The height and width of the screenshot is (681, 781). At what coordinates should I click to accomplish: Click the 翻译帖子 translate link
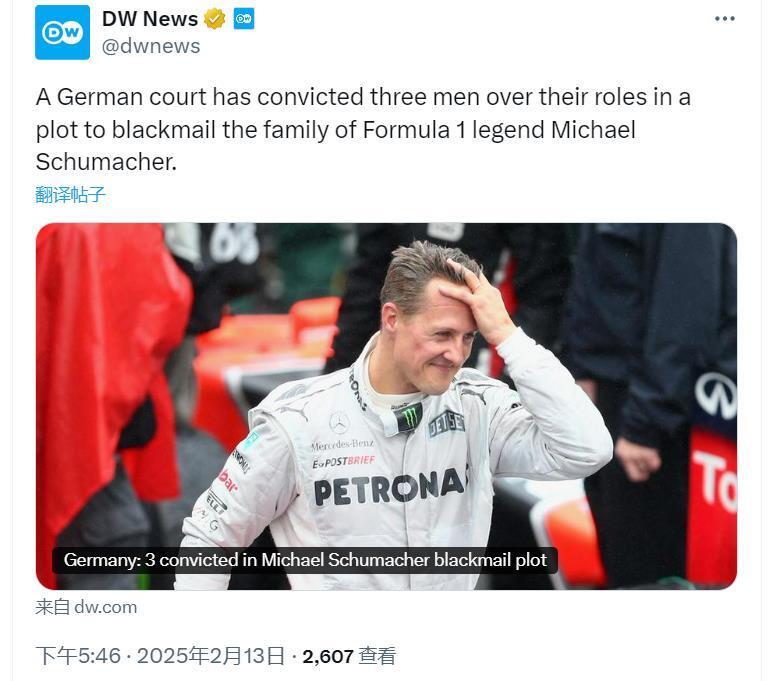(70, 194)
